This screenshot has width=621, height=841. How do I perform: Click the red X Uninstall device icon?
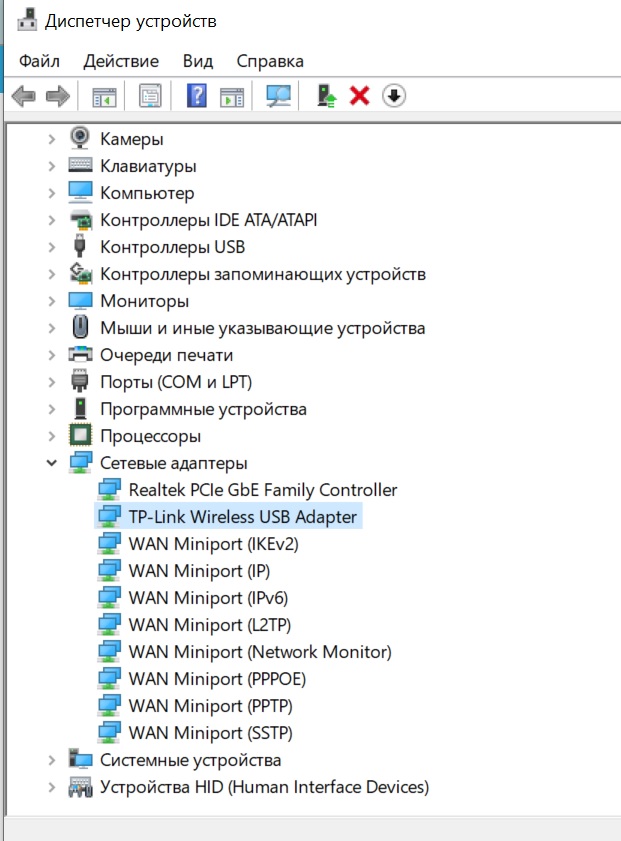point(359,97)
